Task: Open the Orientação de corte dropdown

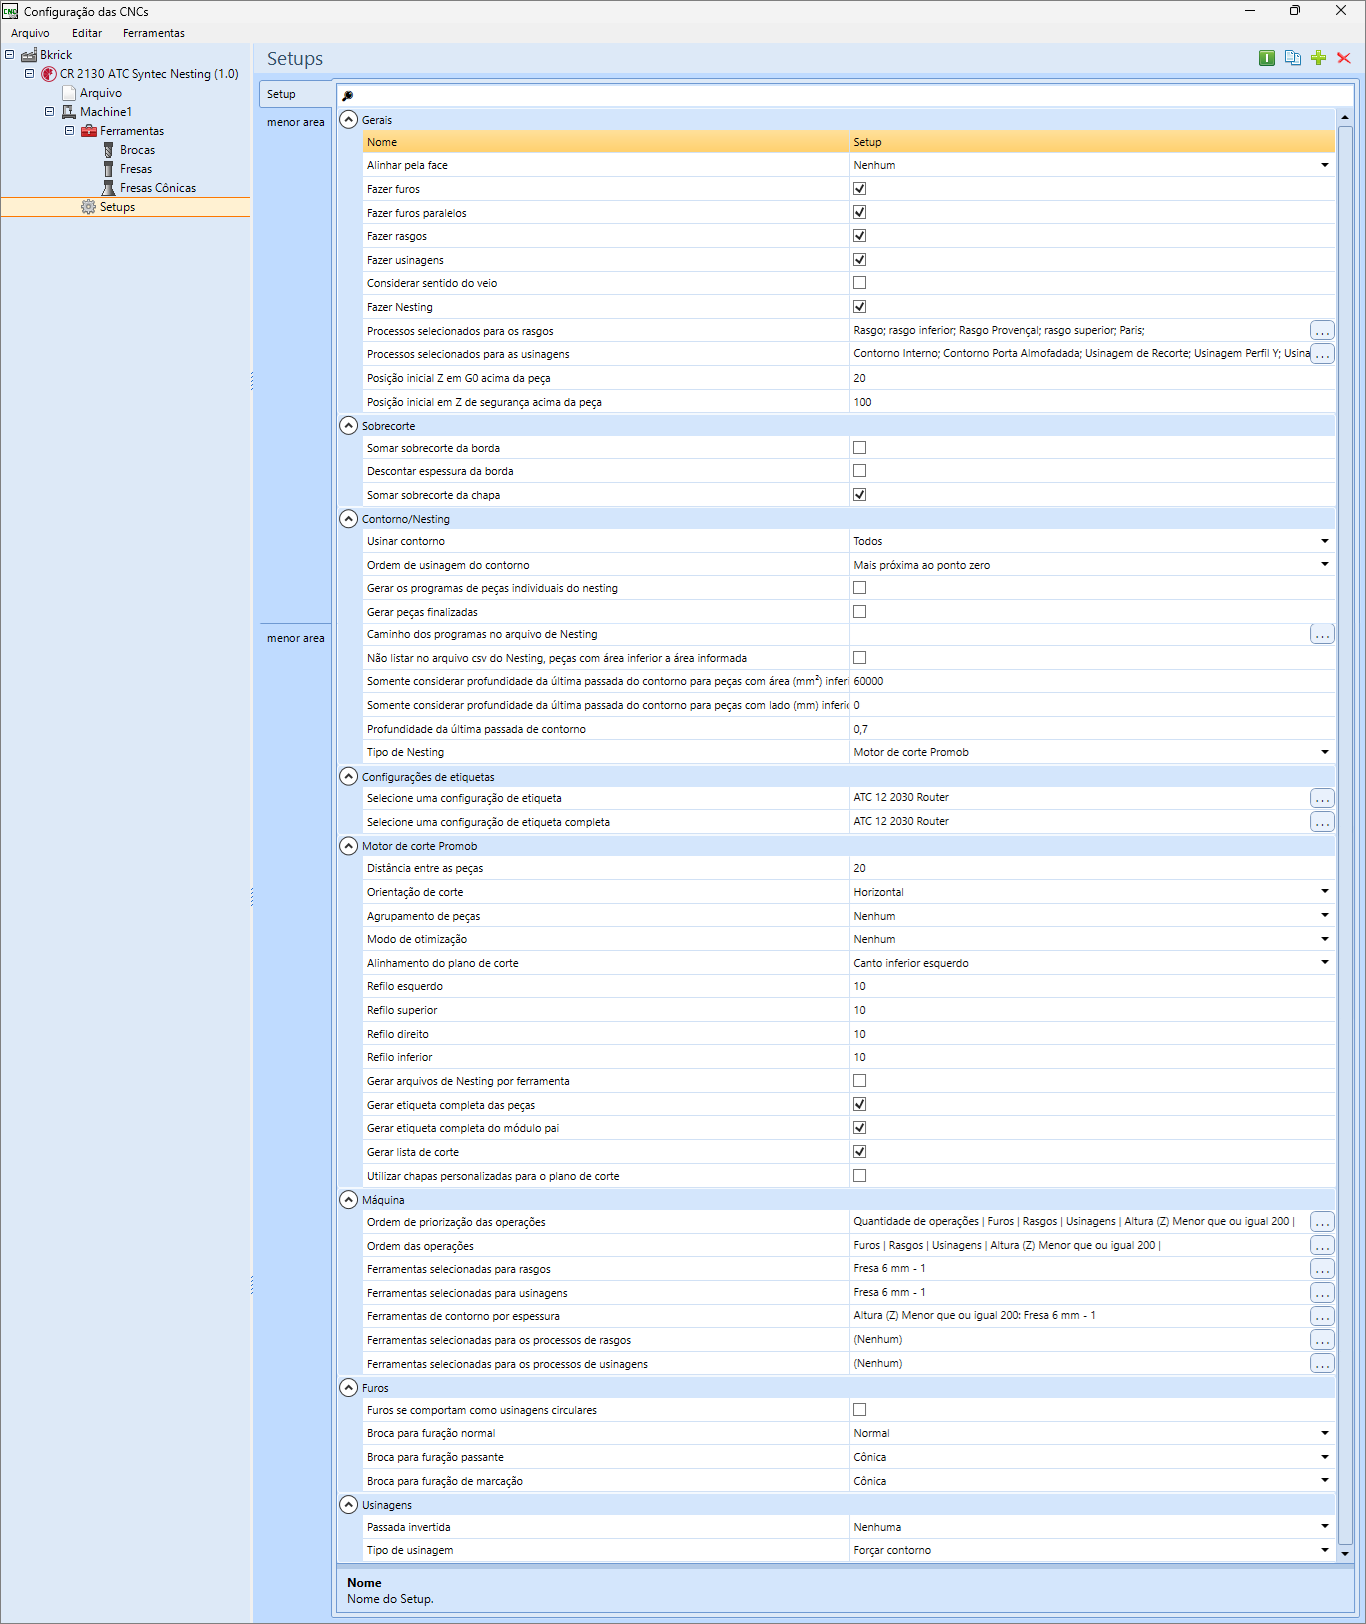Action: [1325, 892]
